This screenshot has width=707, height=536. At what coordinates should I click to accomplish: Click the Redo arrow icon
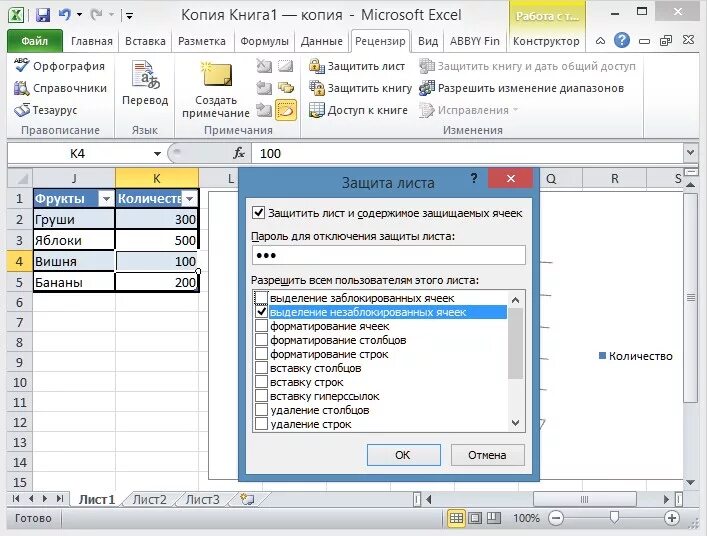[95, 15]
